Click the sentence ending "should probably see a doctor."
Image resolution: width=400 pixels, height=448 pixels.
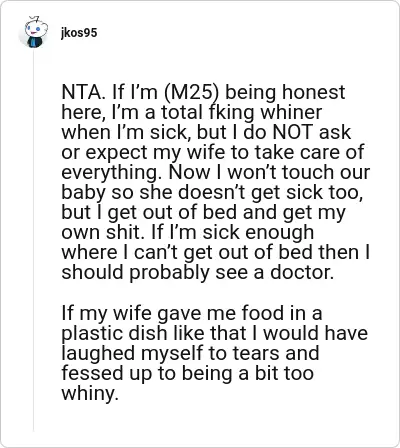pyautogui.click(x=197, y=272)
